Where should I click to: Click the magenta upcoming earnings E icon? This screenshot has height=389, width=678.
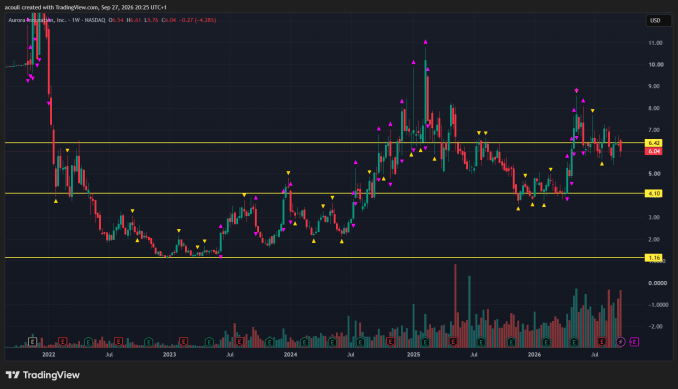tap(634, 342)
